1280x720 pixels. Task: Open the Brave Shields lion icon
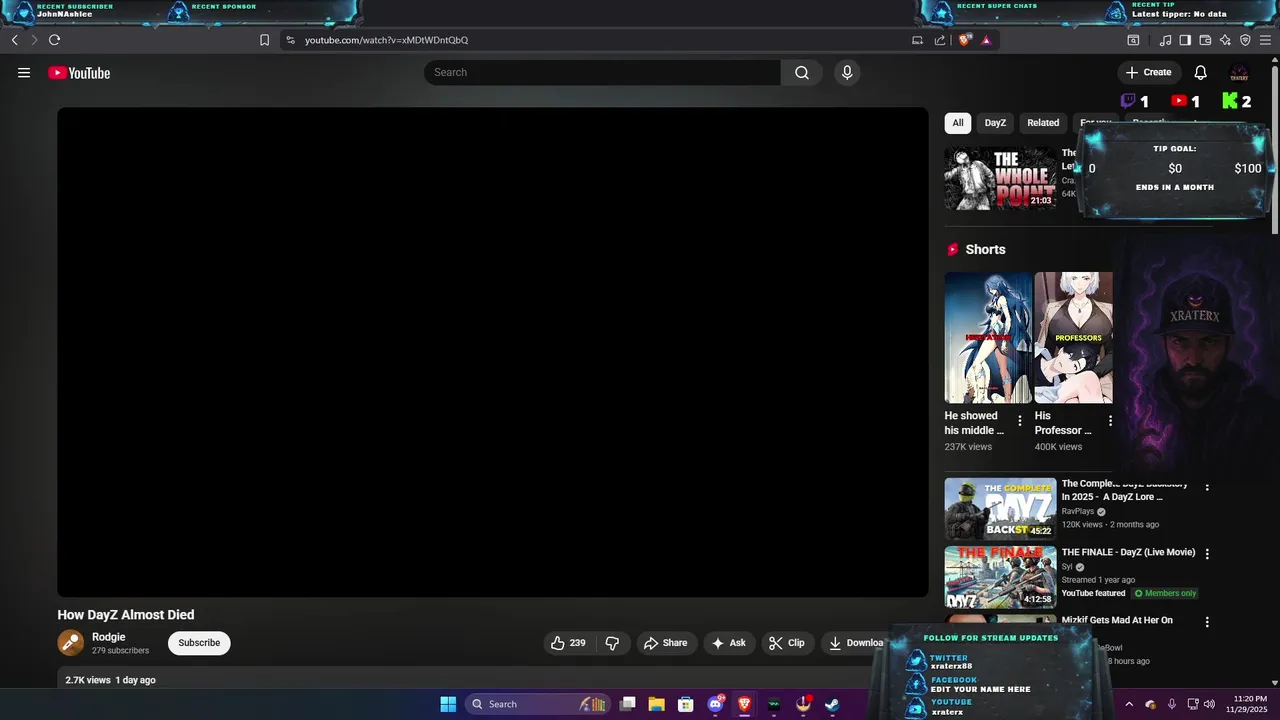tap(965, 40)
